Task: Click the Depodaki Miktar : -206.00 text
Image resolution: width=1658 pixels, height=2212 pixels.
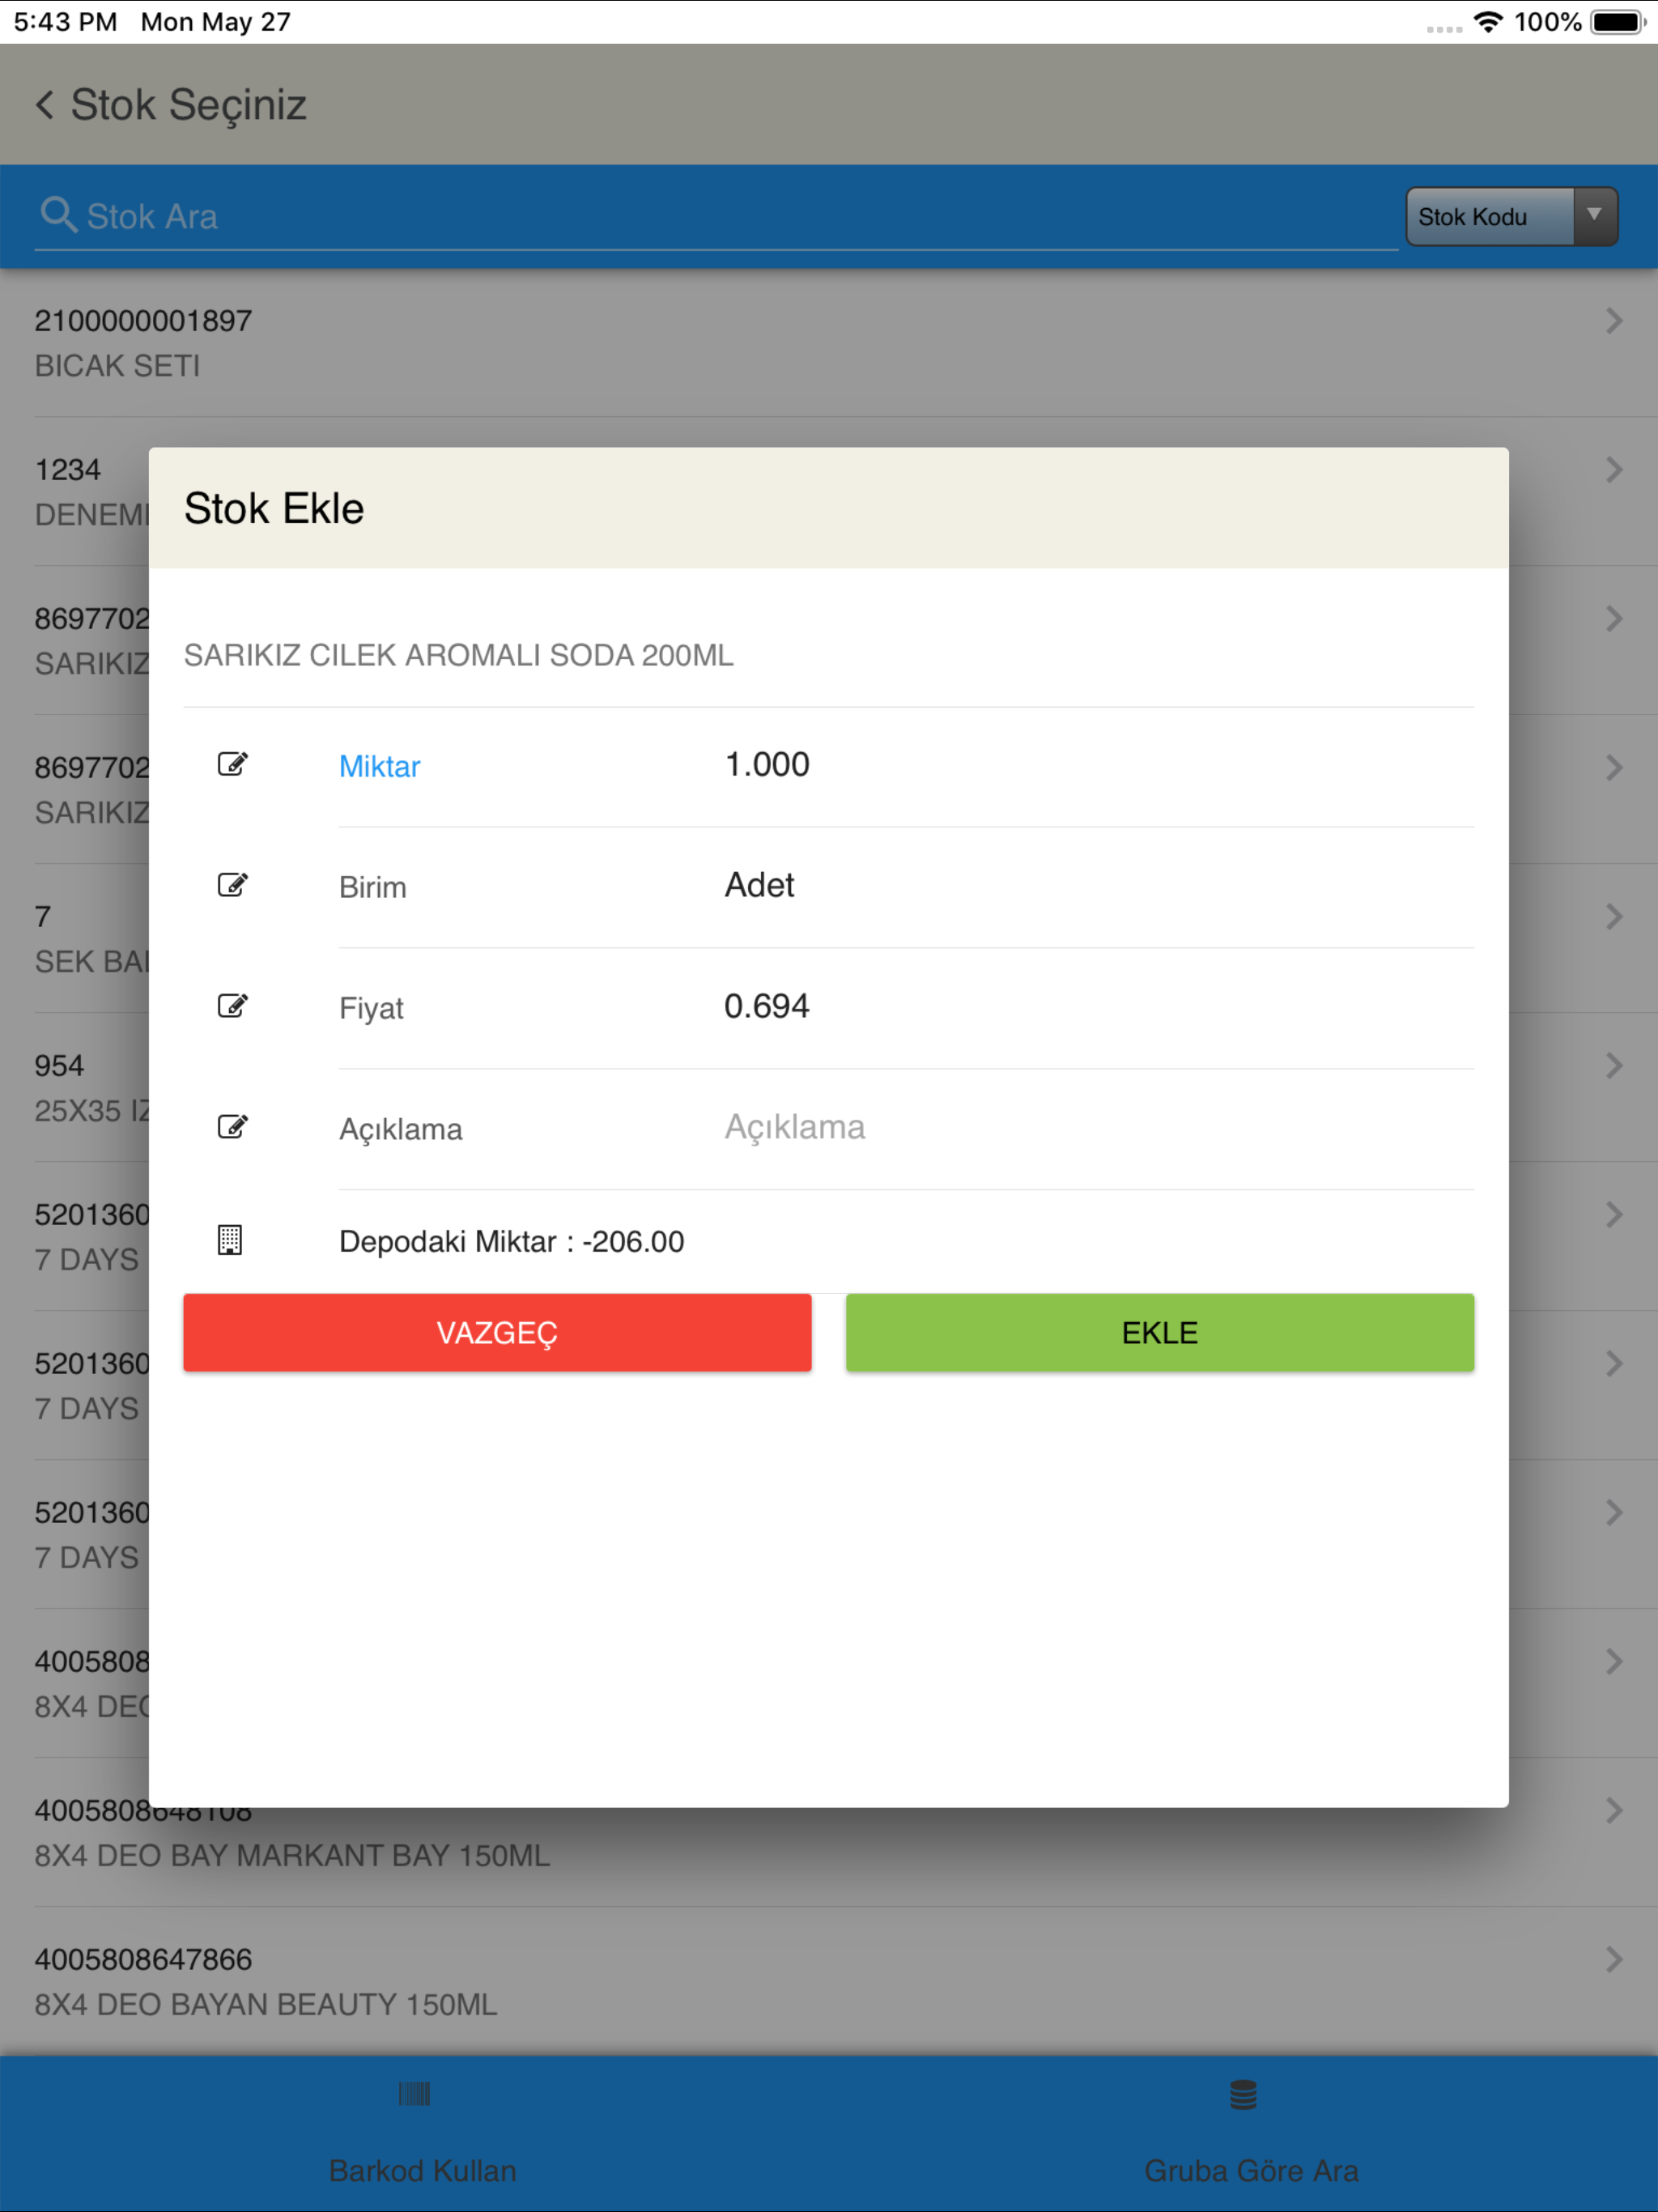Action: coord(511,1241)
